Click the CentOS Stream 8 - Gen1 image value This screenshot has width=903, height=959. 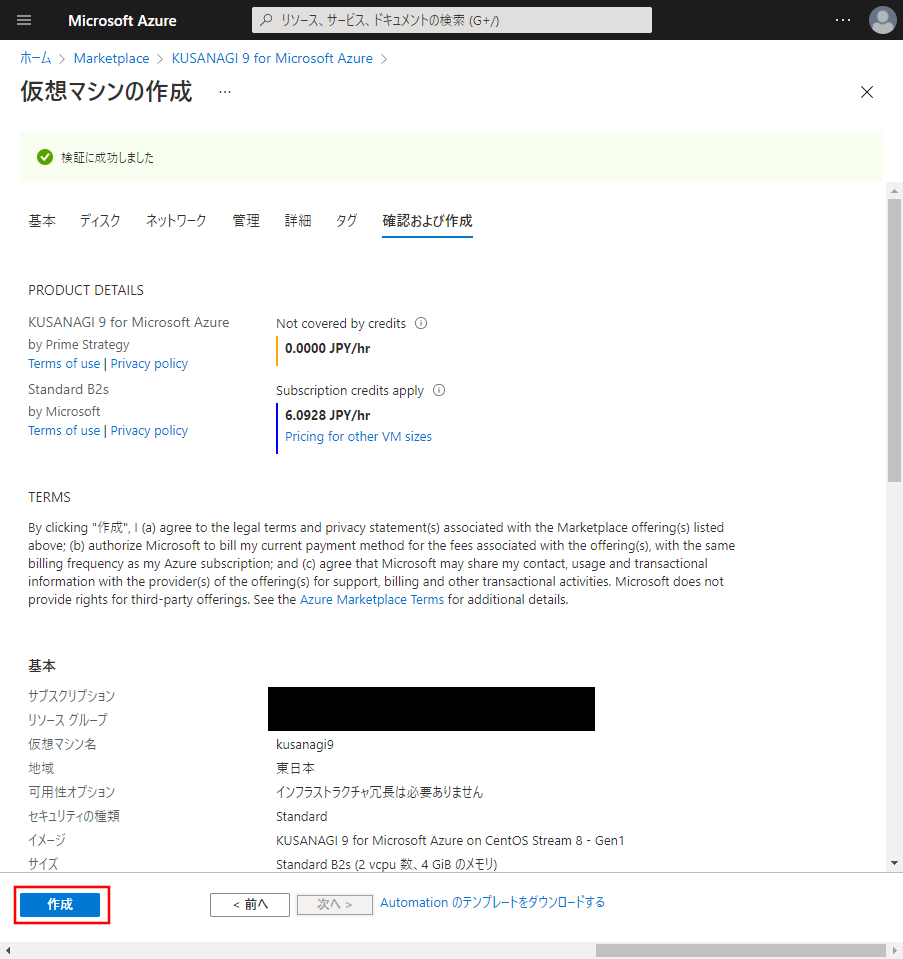pos(450,840)
